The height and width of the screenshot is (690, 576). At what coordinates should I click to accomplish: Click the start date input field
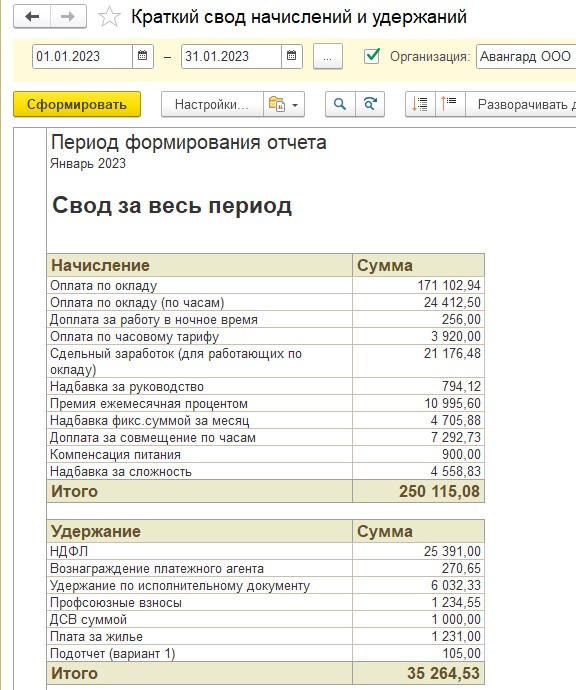(x=82, y=56)
